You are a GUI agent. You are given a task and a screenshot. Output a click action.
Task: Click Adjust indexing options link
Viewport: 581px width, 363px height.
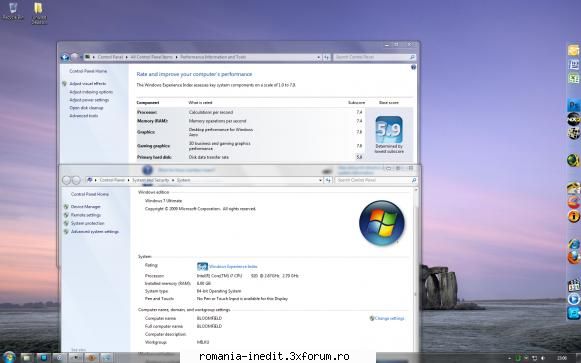click(x=91, y=92)
